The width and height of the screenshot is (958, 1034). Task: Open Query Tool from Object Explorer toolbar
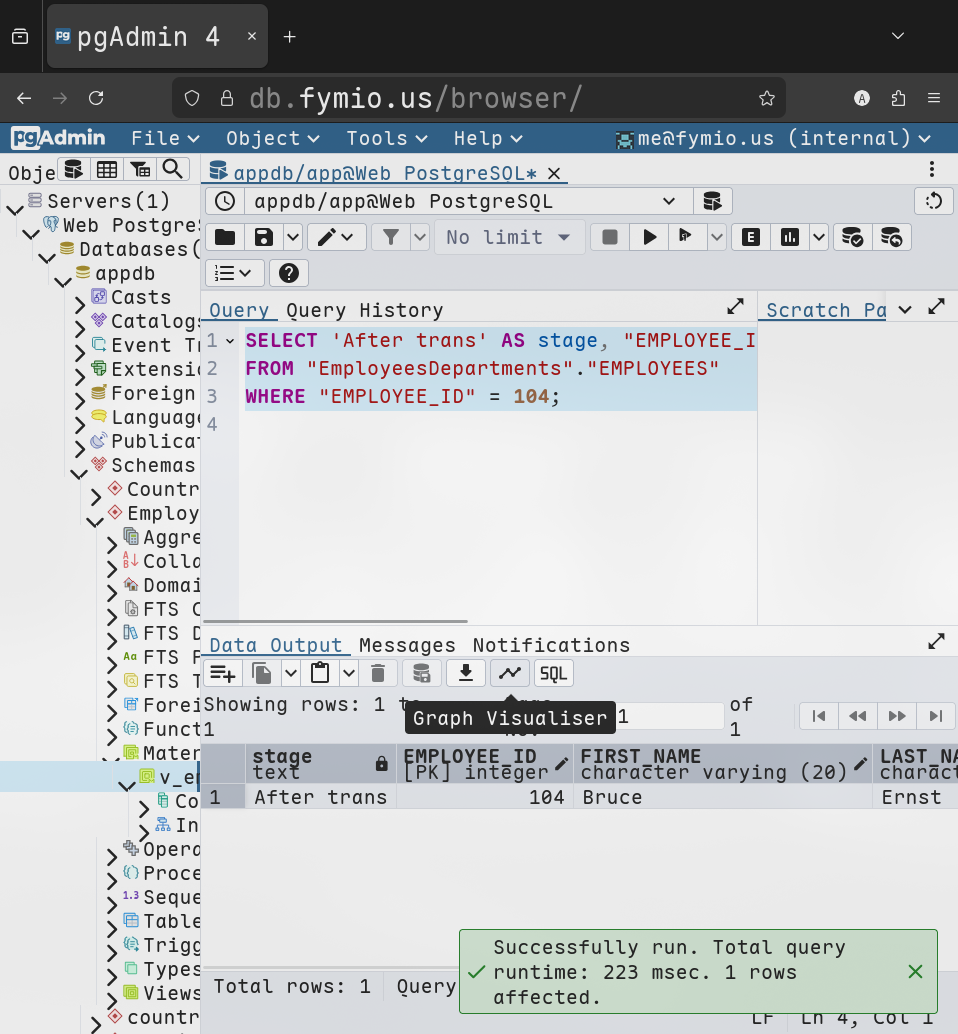coord(73,169)
